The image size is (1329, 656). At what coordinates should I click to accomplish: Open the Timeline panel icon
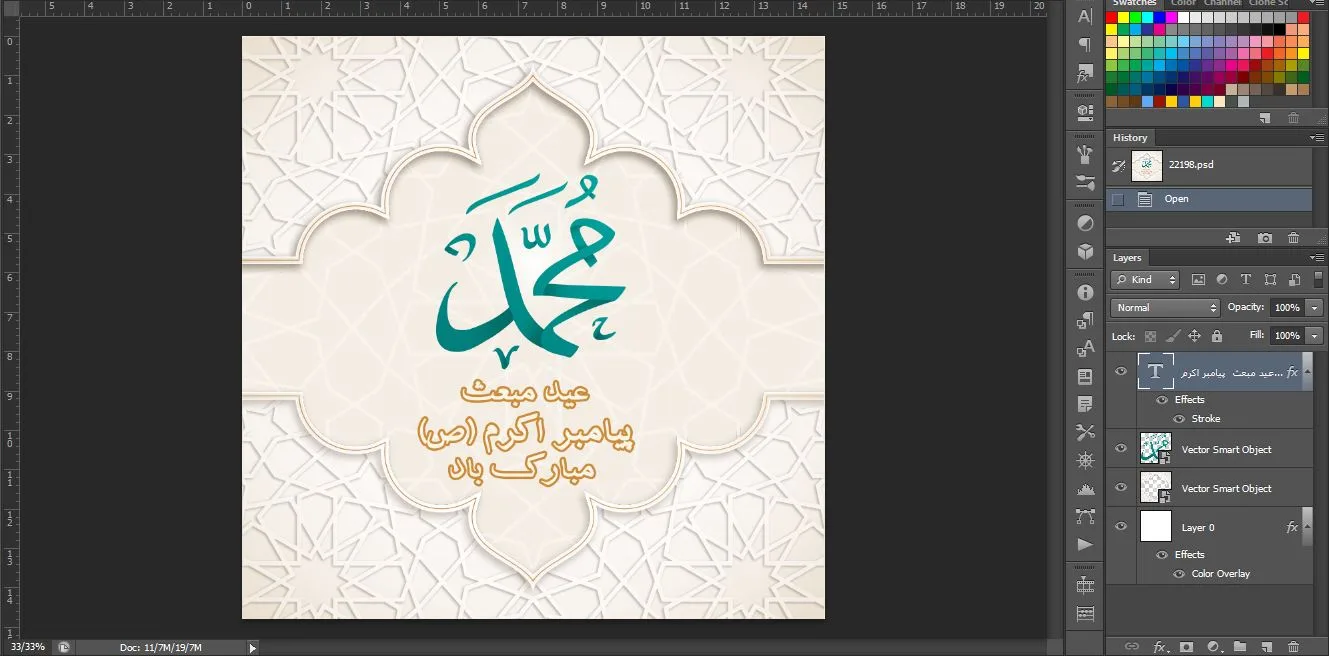[1085, 585]
